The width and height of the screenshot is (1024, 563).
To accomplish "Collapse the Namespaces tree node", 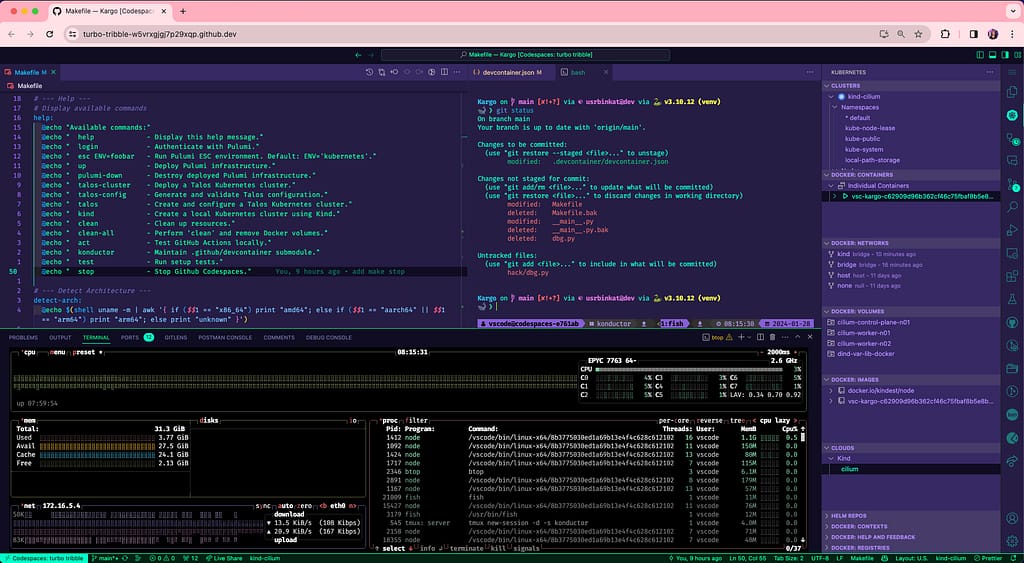I will pos(835,107).
